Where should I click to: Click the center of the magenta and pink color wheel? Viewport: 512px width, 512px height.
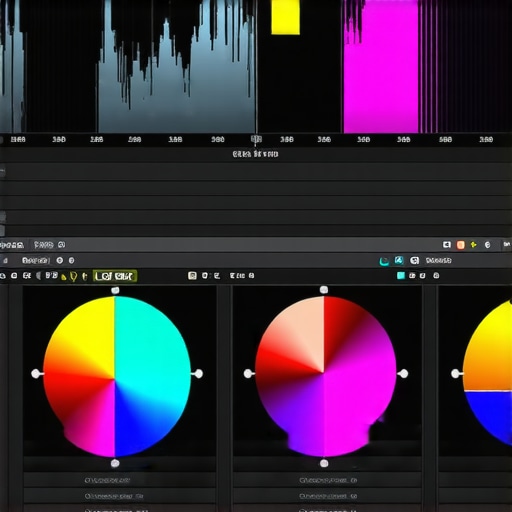click(324, 373)
